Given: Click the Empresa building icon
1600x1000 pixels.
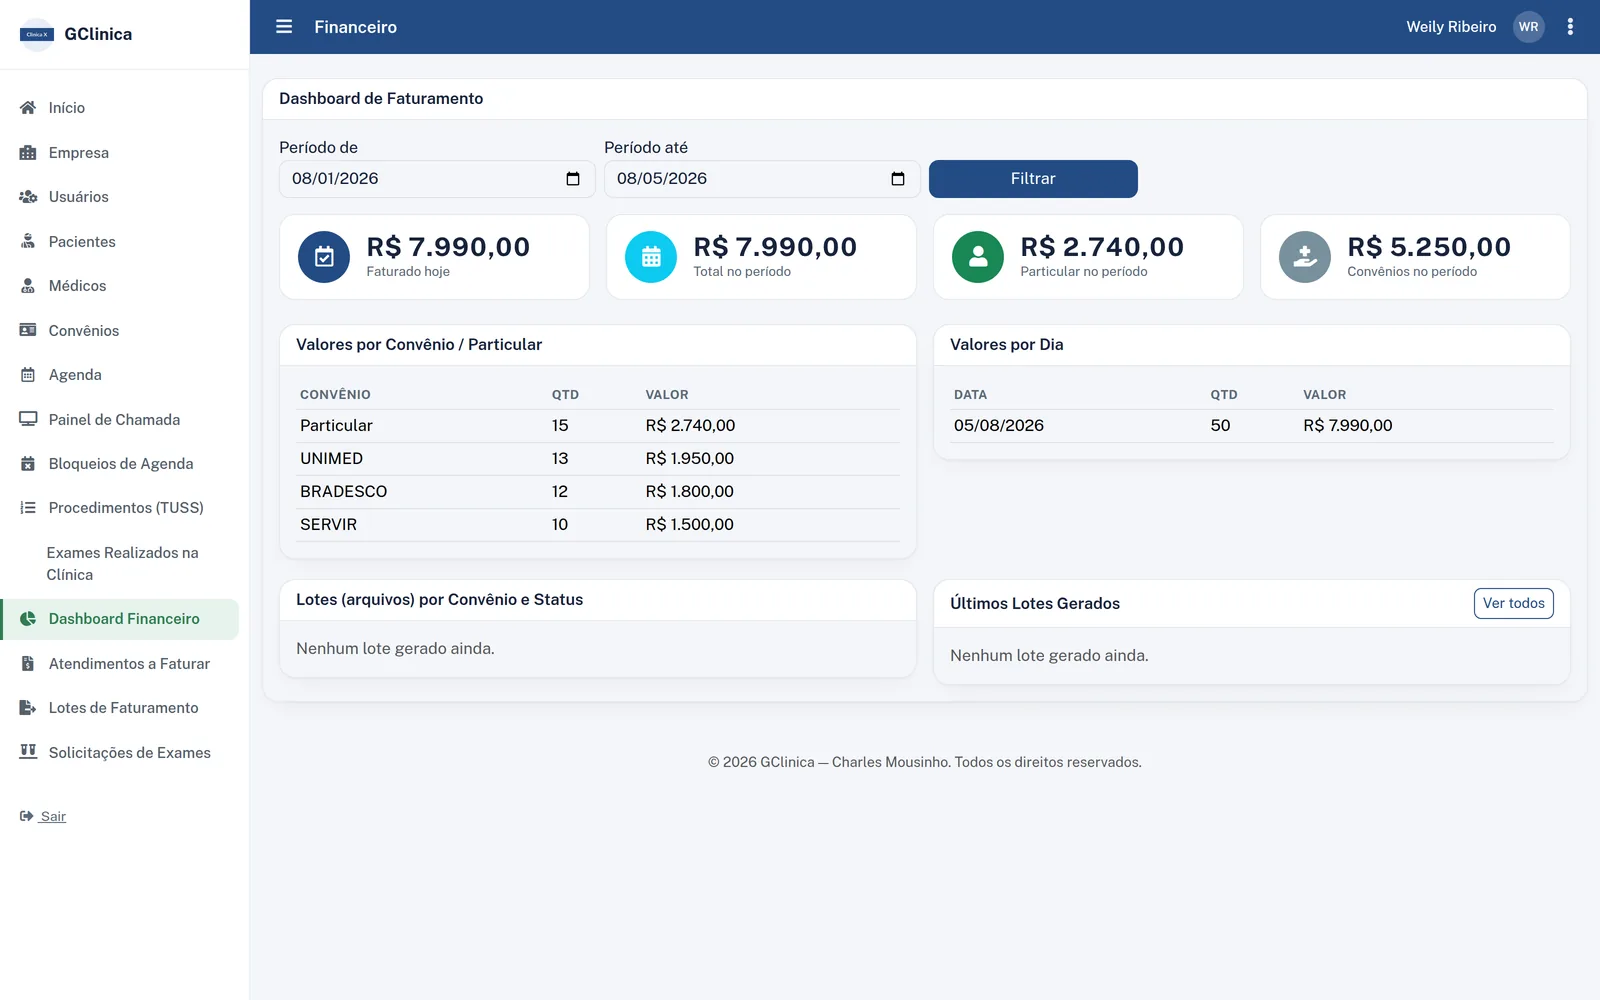Looking at the screenshot, I should coord(28,153).
